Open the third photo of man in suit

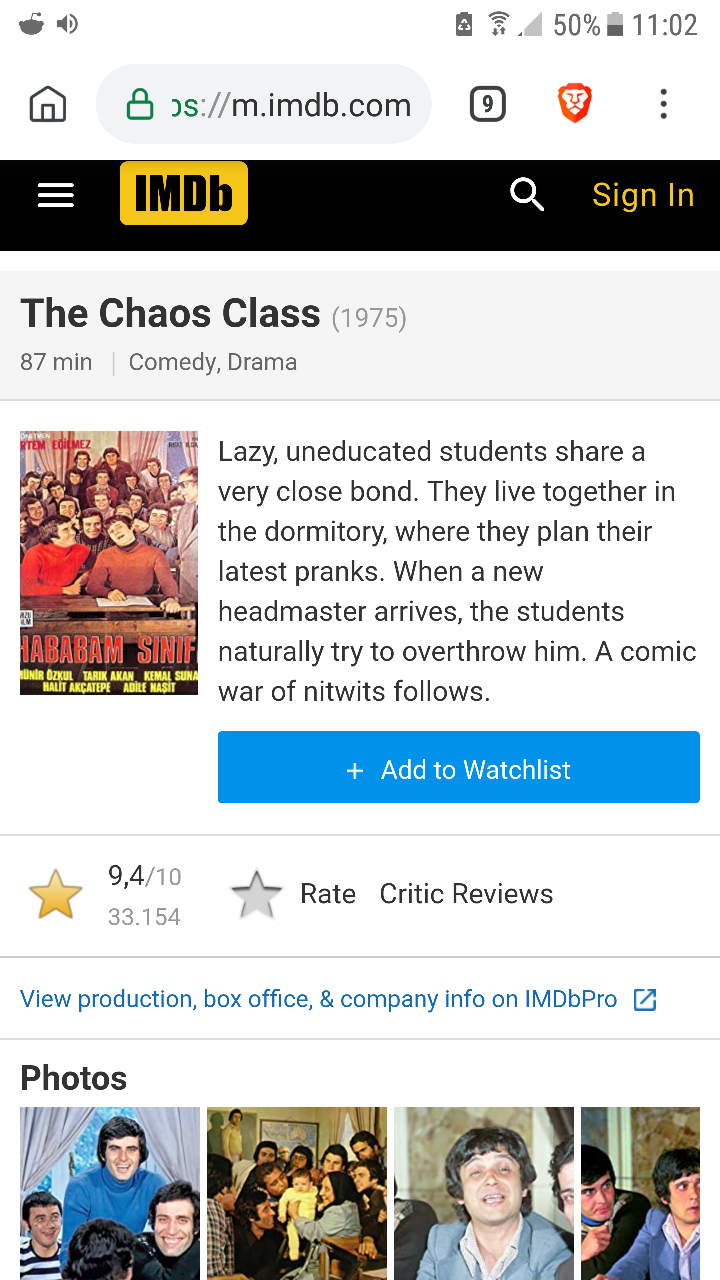pos(484,1192)
